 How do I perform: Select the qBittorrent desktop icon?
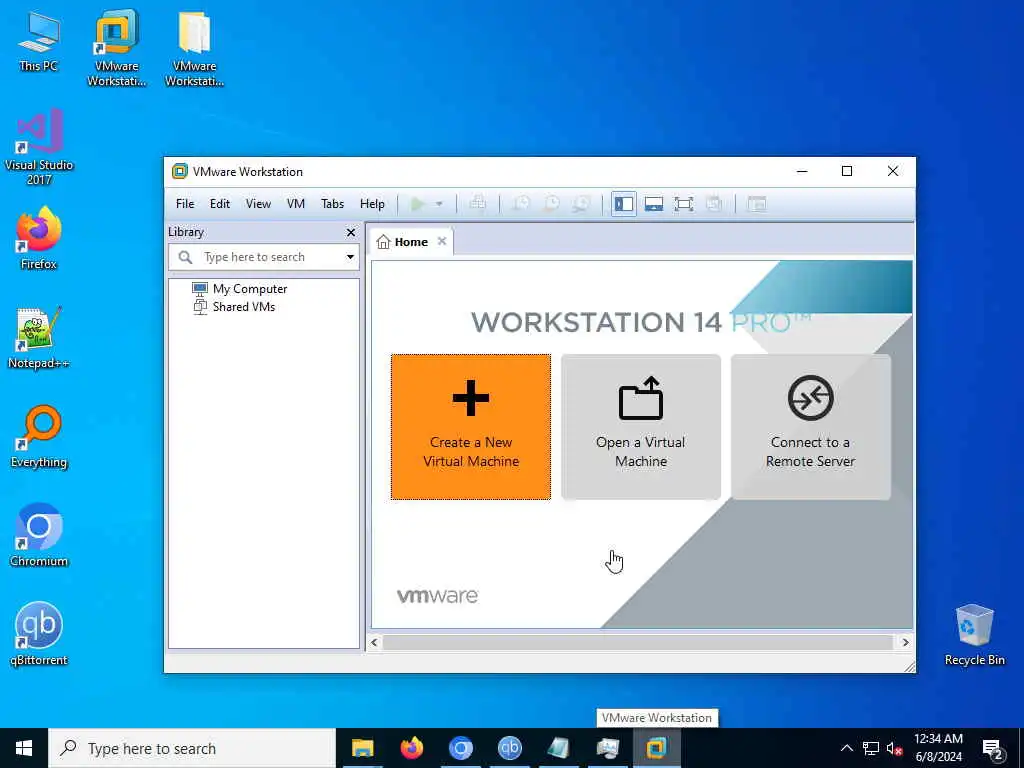click(x=39, y=635)
